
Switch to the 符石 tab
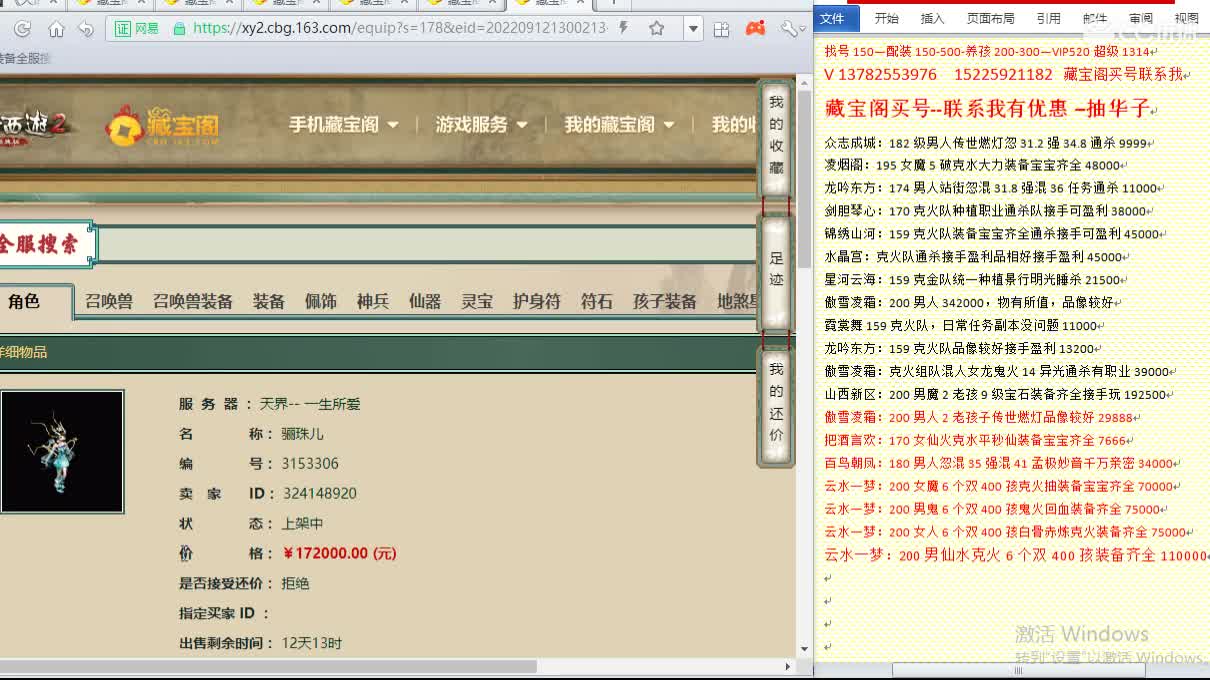click(x=597, y=301)
